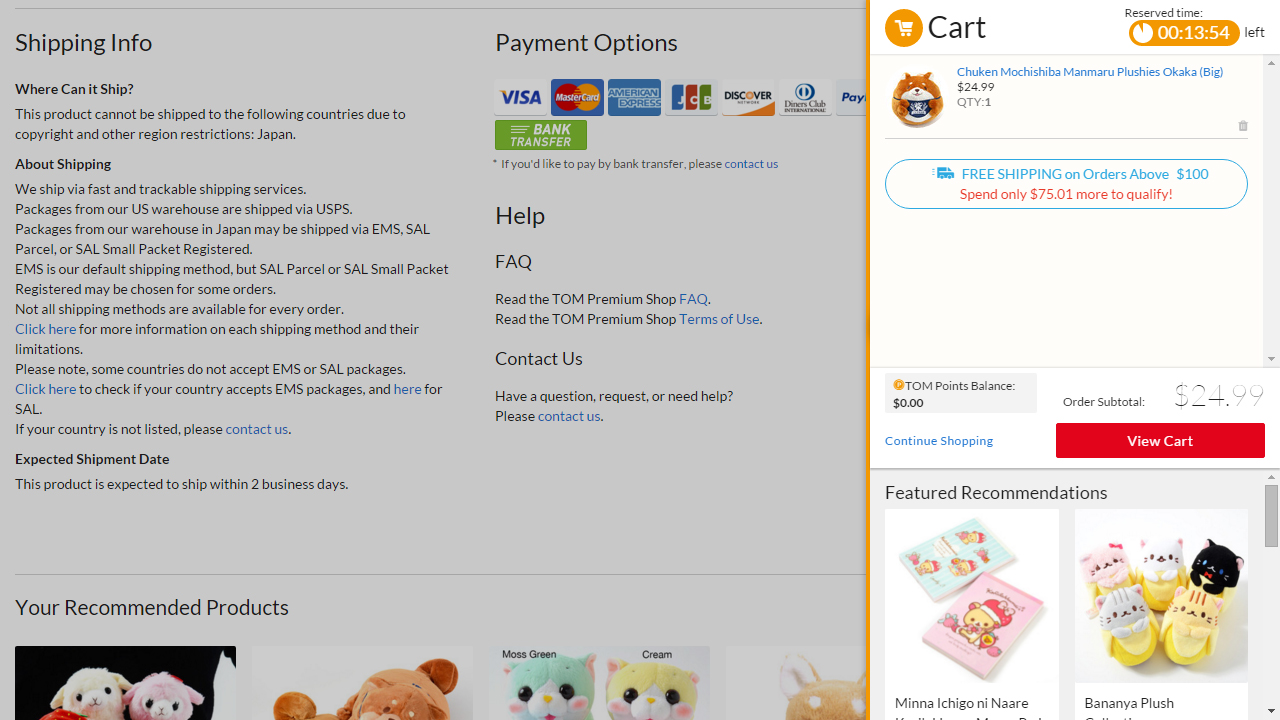1280x720 pixels.
Task: Follow the Continue Shopping link
Action: [939, 441]
